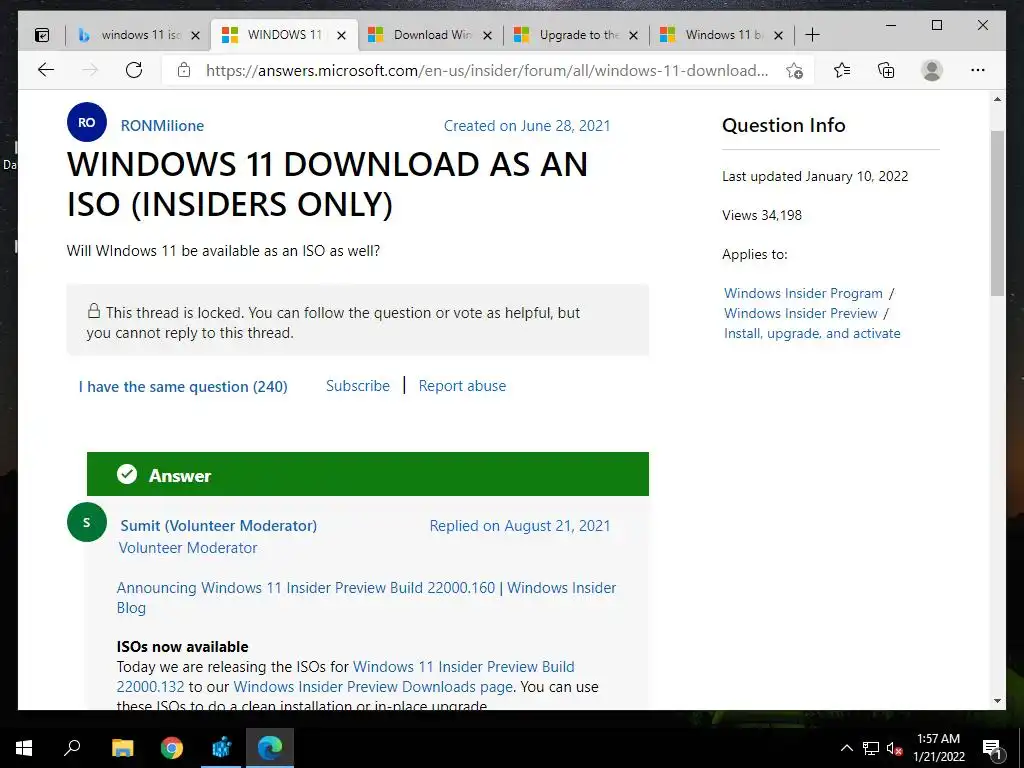Viewport: 1024px width, 768px height.
Task: Switch to the 'windows 11 iso' Bing tab
Action: click(138, 35)
